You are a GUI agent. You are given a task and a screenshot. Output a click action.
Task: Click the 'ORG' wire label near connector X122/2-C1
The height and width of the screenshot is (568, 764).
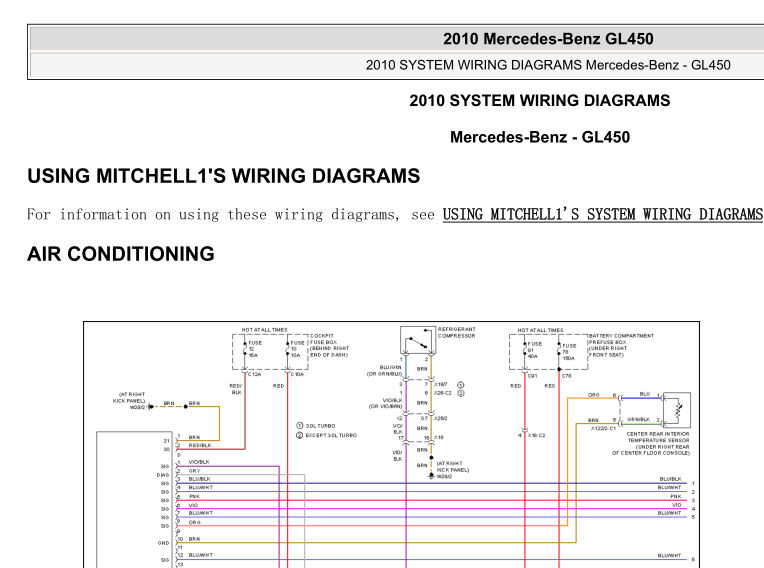point(593,395)
